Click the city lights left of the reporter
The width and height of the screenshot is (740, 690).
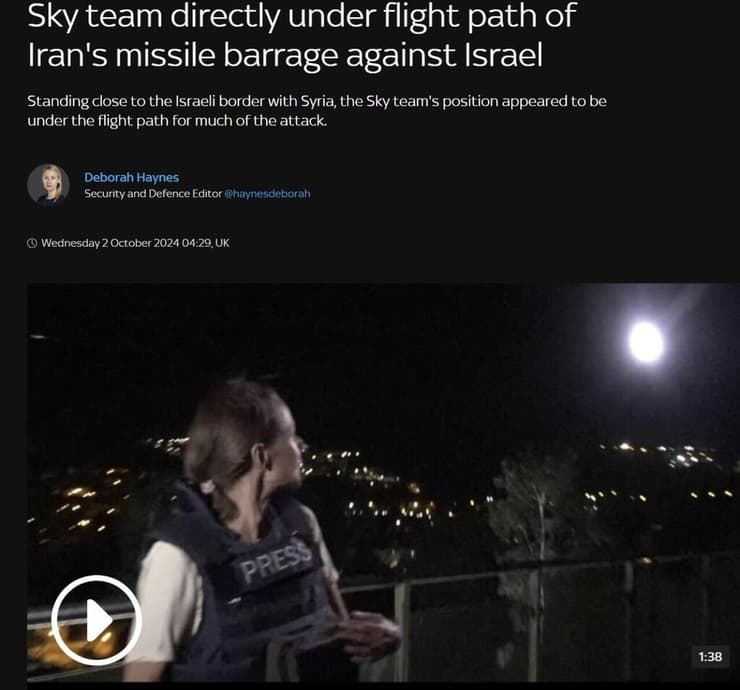[85, 500]
